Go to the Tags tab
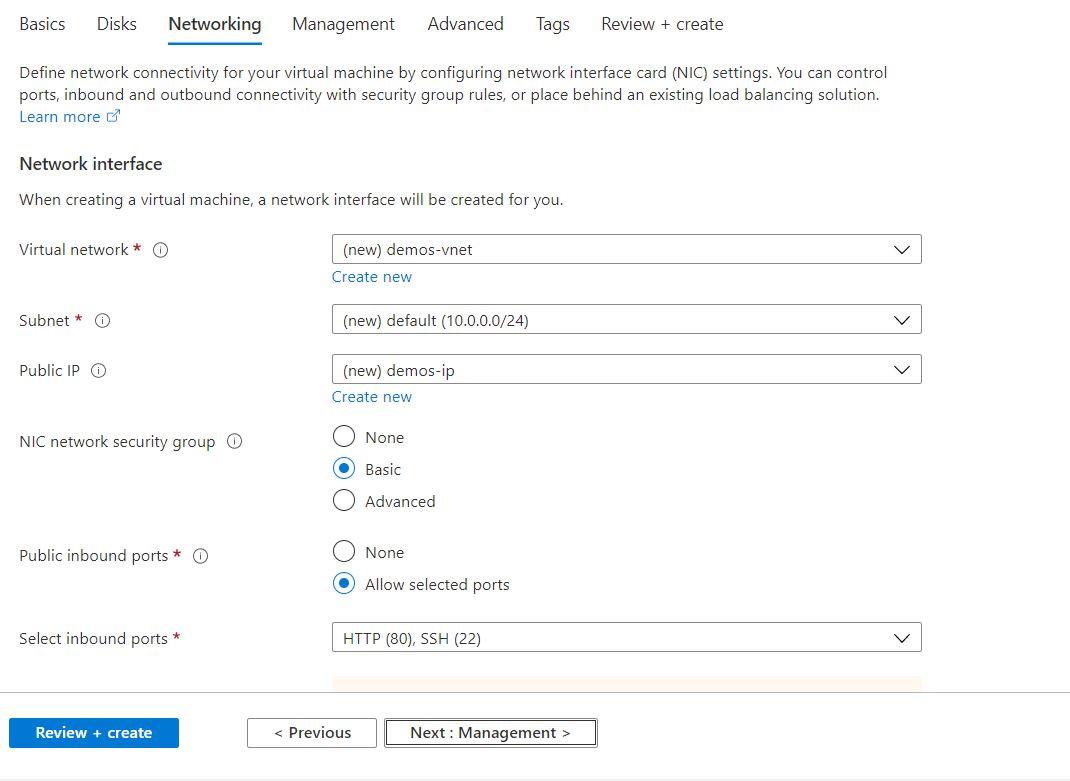1070x781 pixels. click(552, 24)
